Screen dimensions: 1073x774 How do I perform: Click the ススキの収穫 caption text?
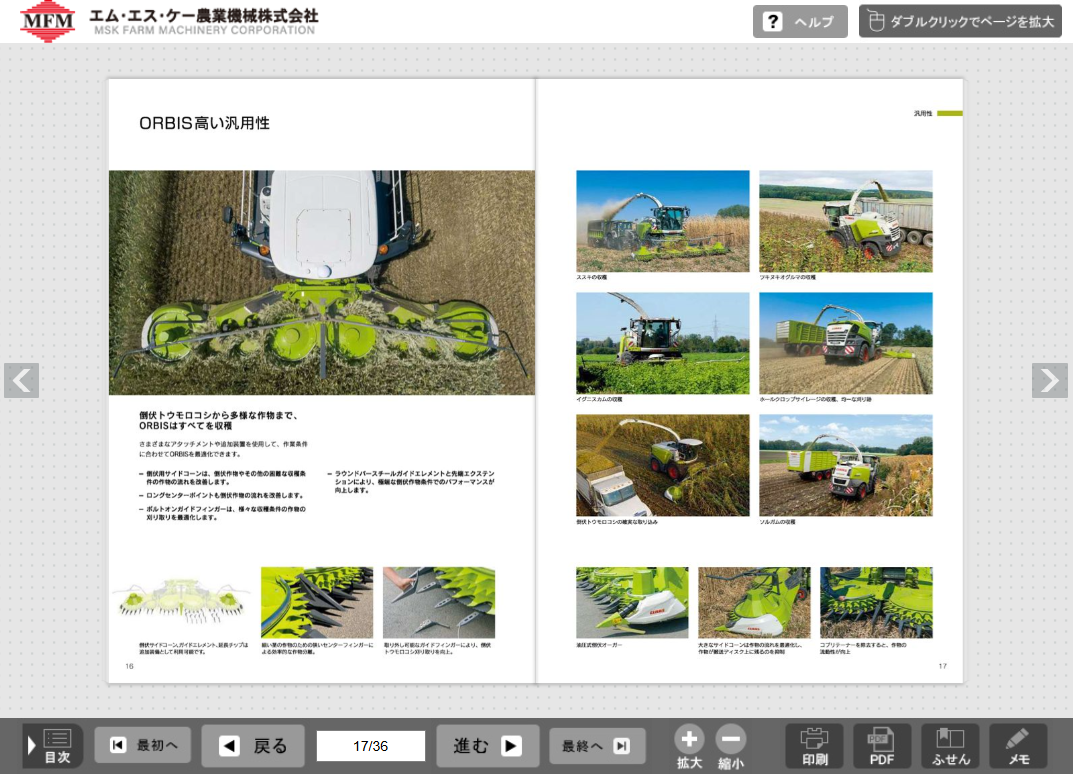point(591,277)
